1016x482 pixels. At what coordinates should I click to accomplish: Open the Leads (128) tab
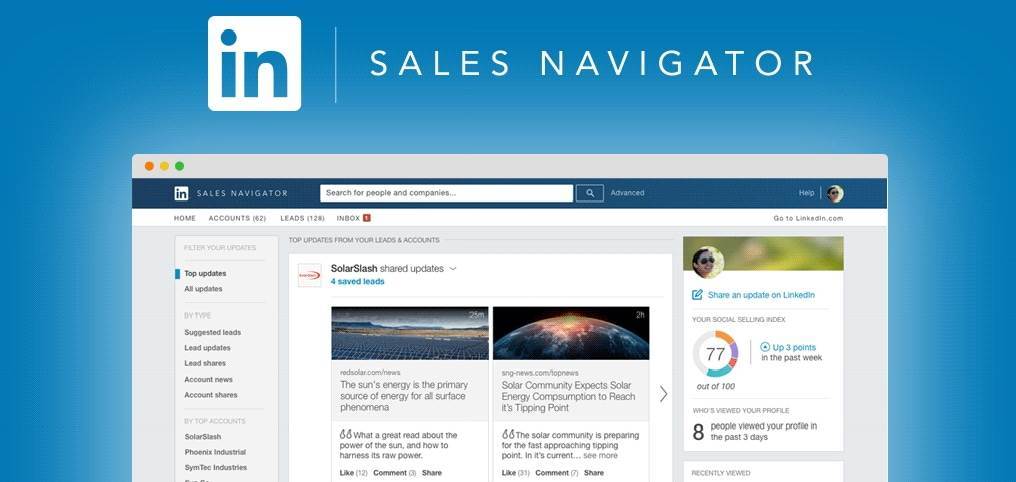tap(303, 218)
